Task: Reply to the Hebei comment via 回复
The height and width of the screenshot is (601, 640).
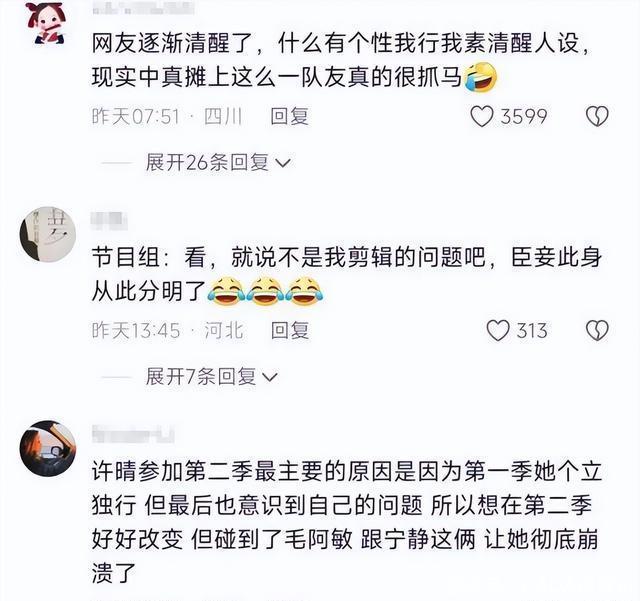Action: click(289, 330)
